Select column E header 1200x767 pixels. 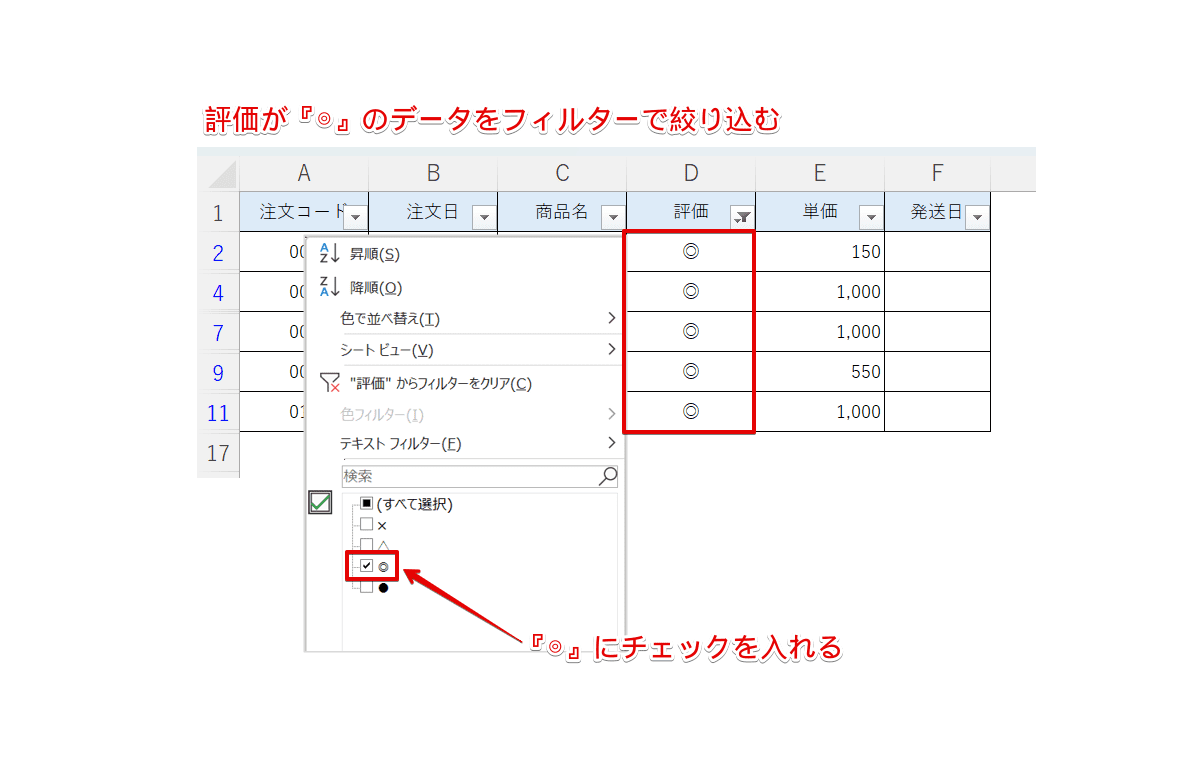819,173
